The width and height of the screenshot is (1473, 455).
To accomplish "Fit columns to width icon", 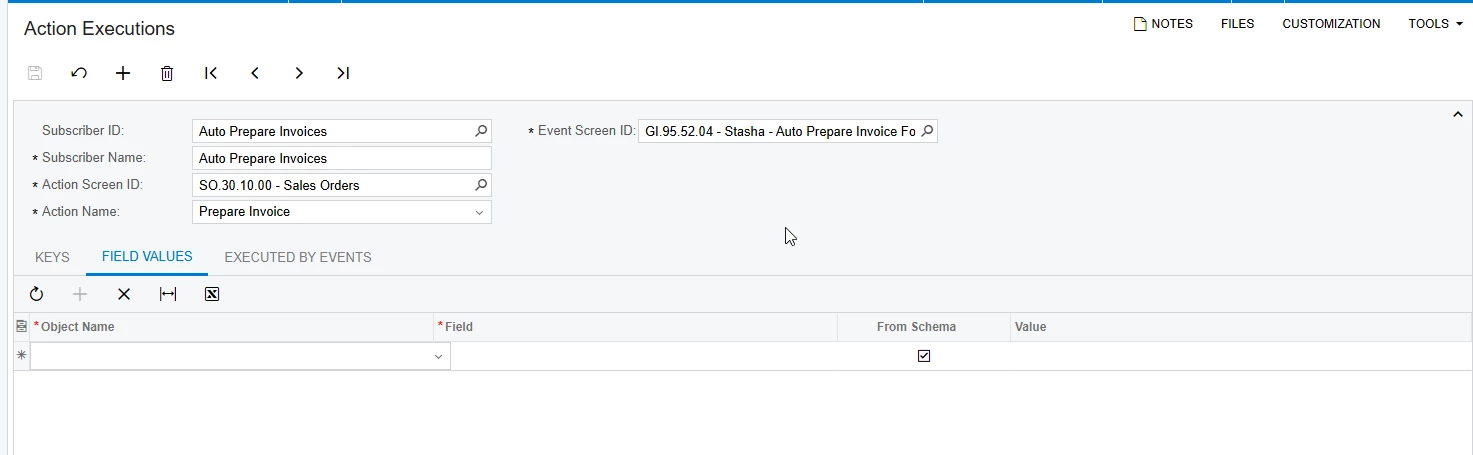I will click(168, 294).
